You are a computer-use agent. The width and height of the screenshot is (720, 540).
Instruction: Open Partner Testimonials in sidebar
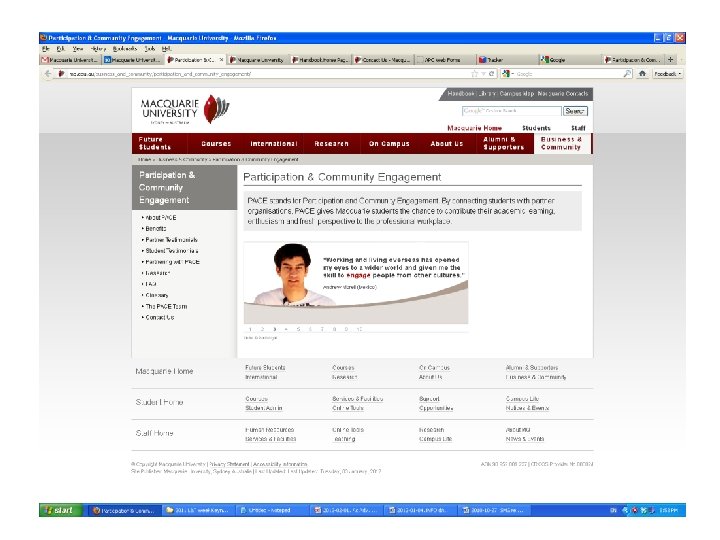tap(171, 240)
